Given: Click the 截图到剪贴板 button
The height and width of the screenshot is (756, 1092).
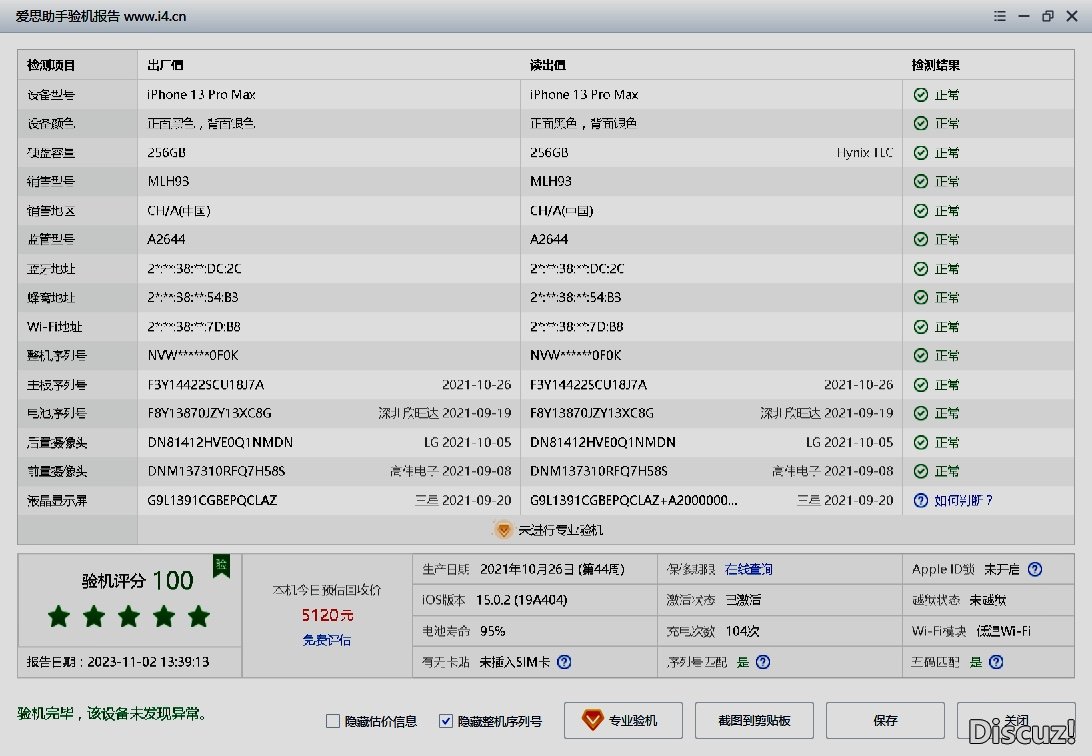Looking at the screenshot, I should (754, 720).
